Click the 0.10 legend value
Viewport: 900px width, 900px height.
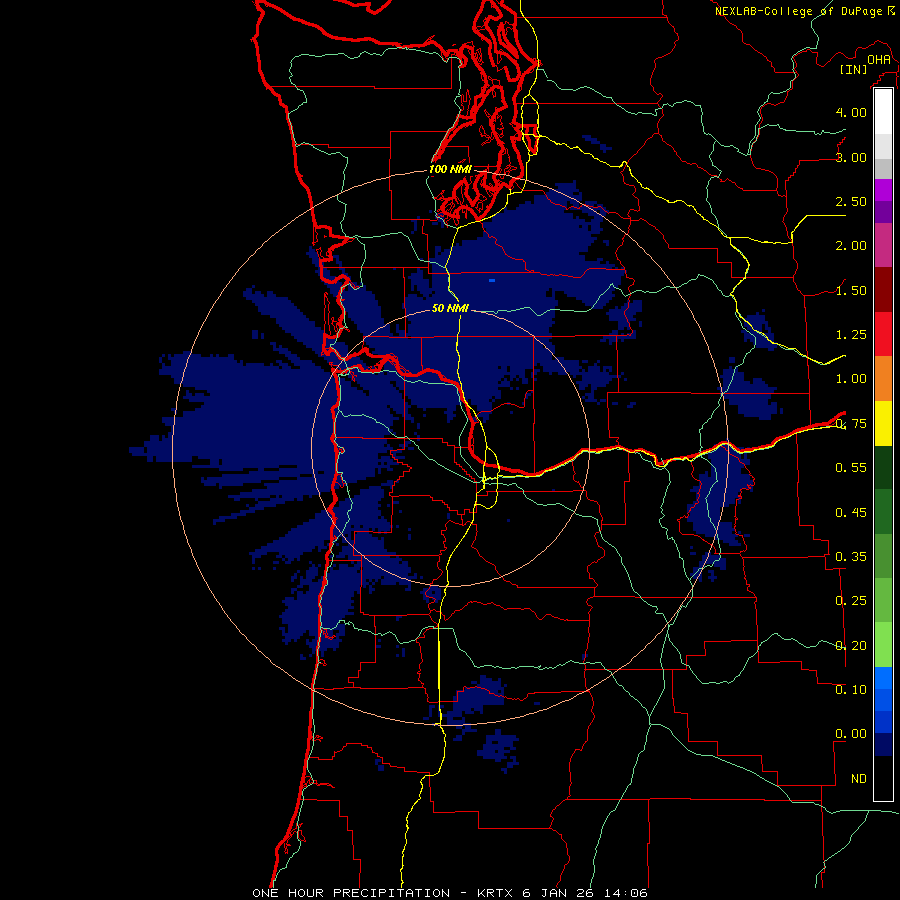[x=851, y=690]
